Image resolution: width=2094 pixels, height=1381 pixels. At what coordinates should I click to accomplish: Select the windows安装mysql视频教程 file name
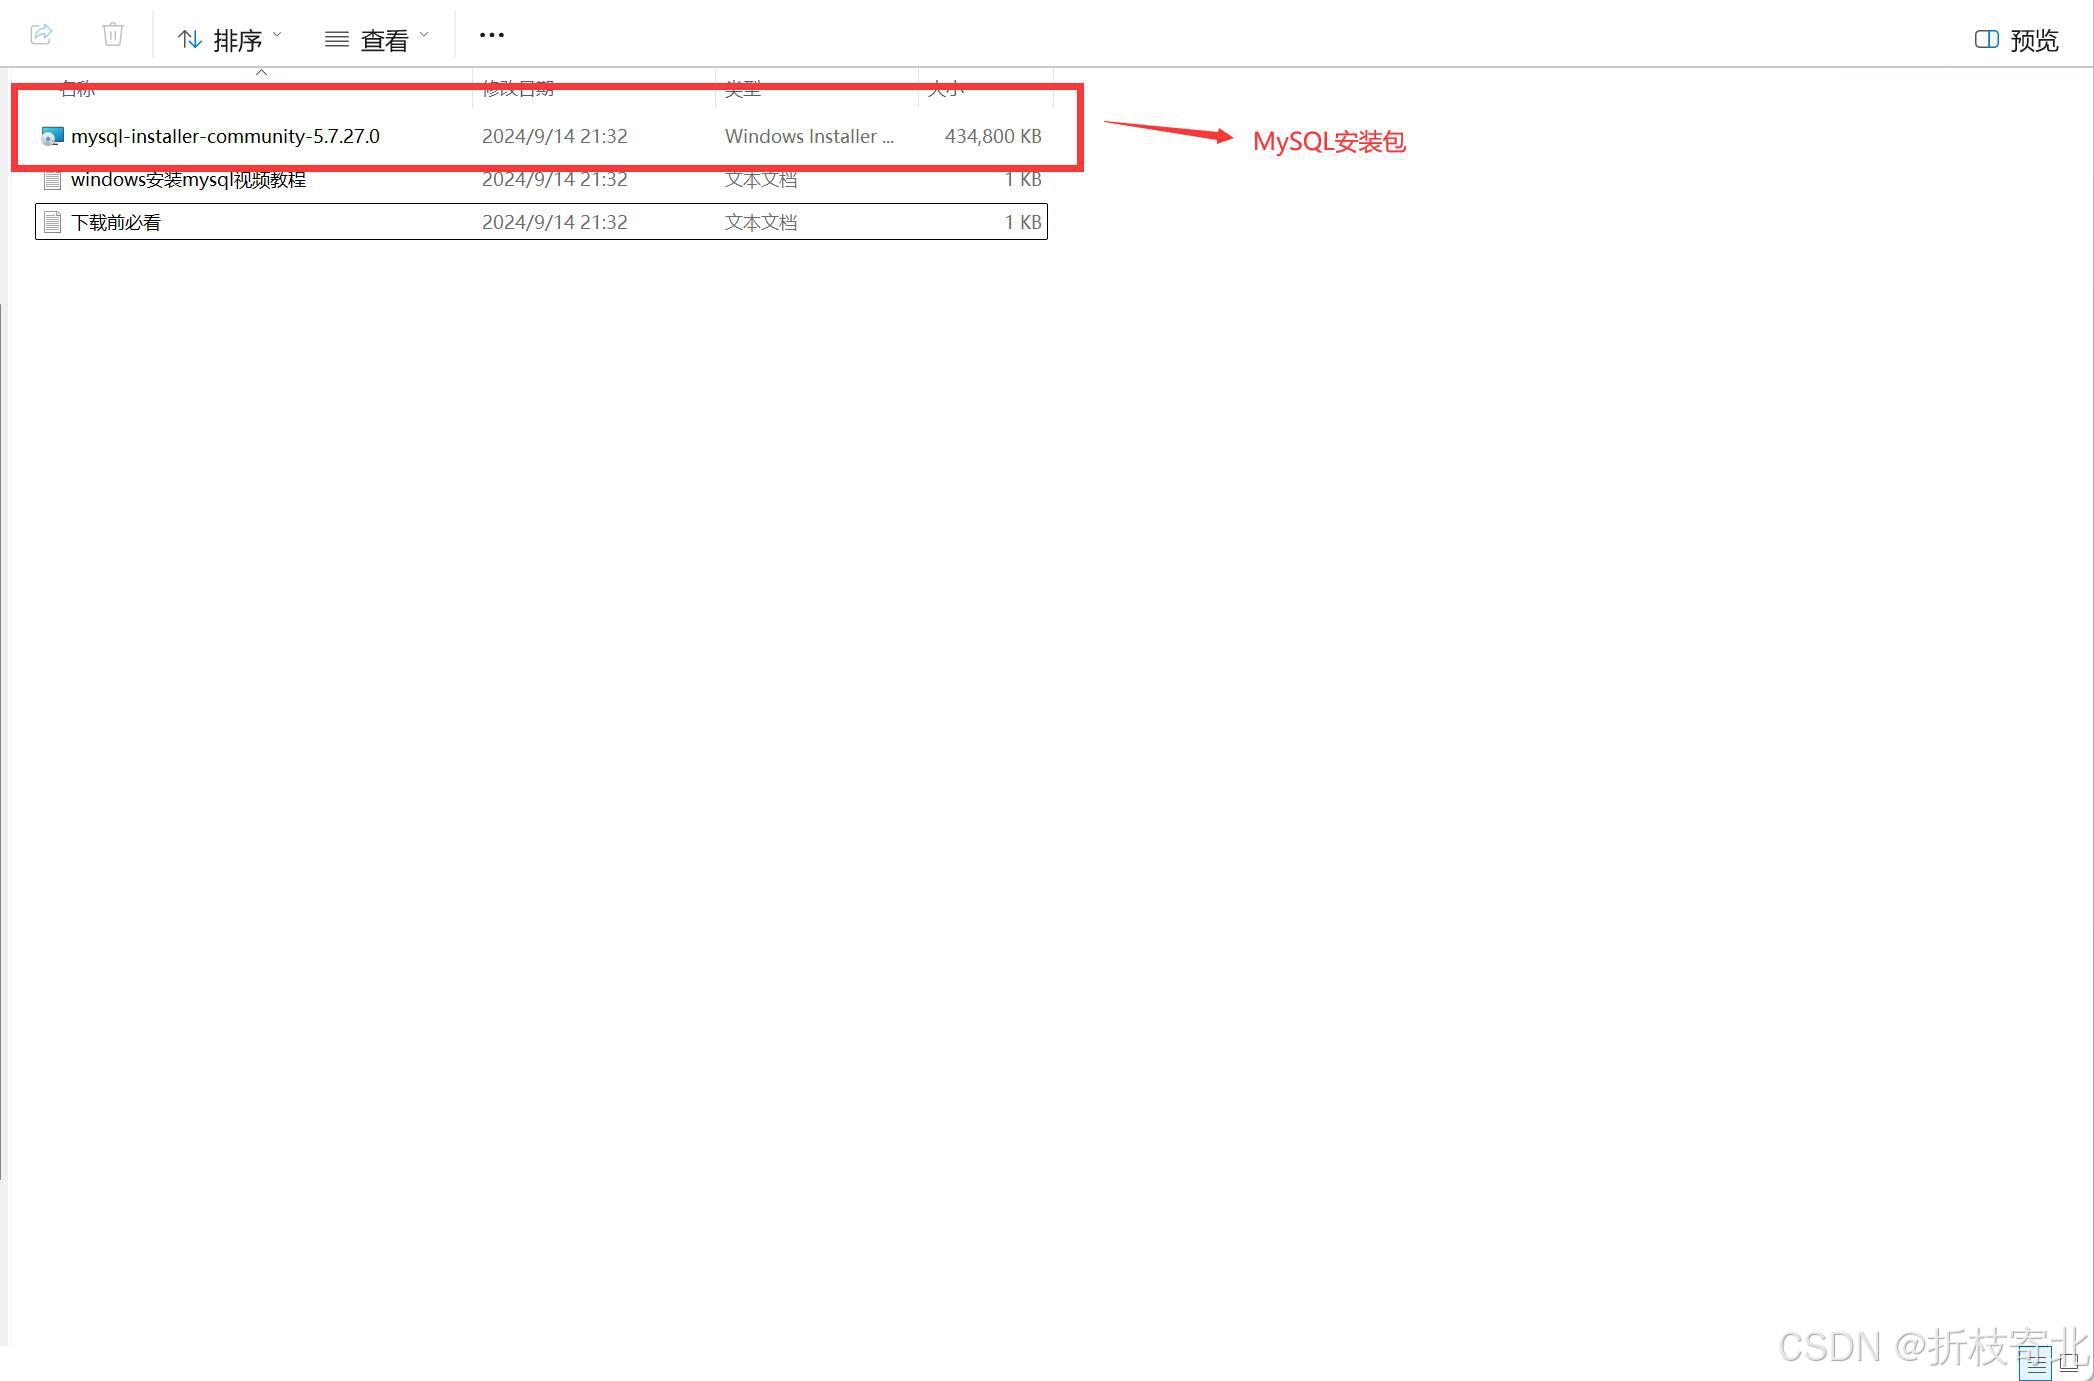click(x=188, y=180)
